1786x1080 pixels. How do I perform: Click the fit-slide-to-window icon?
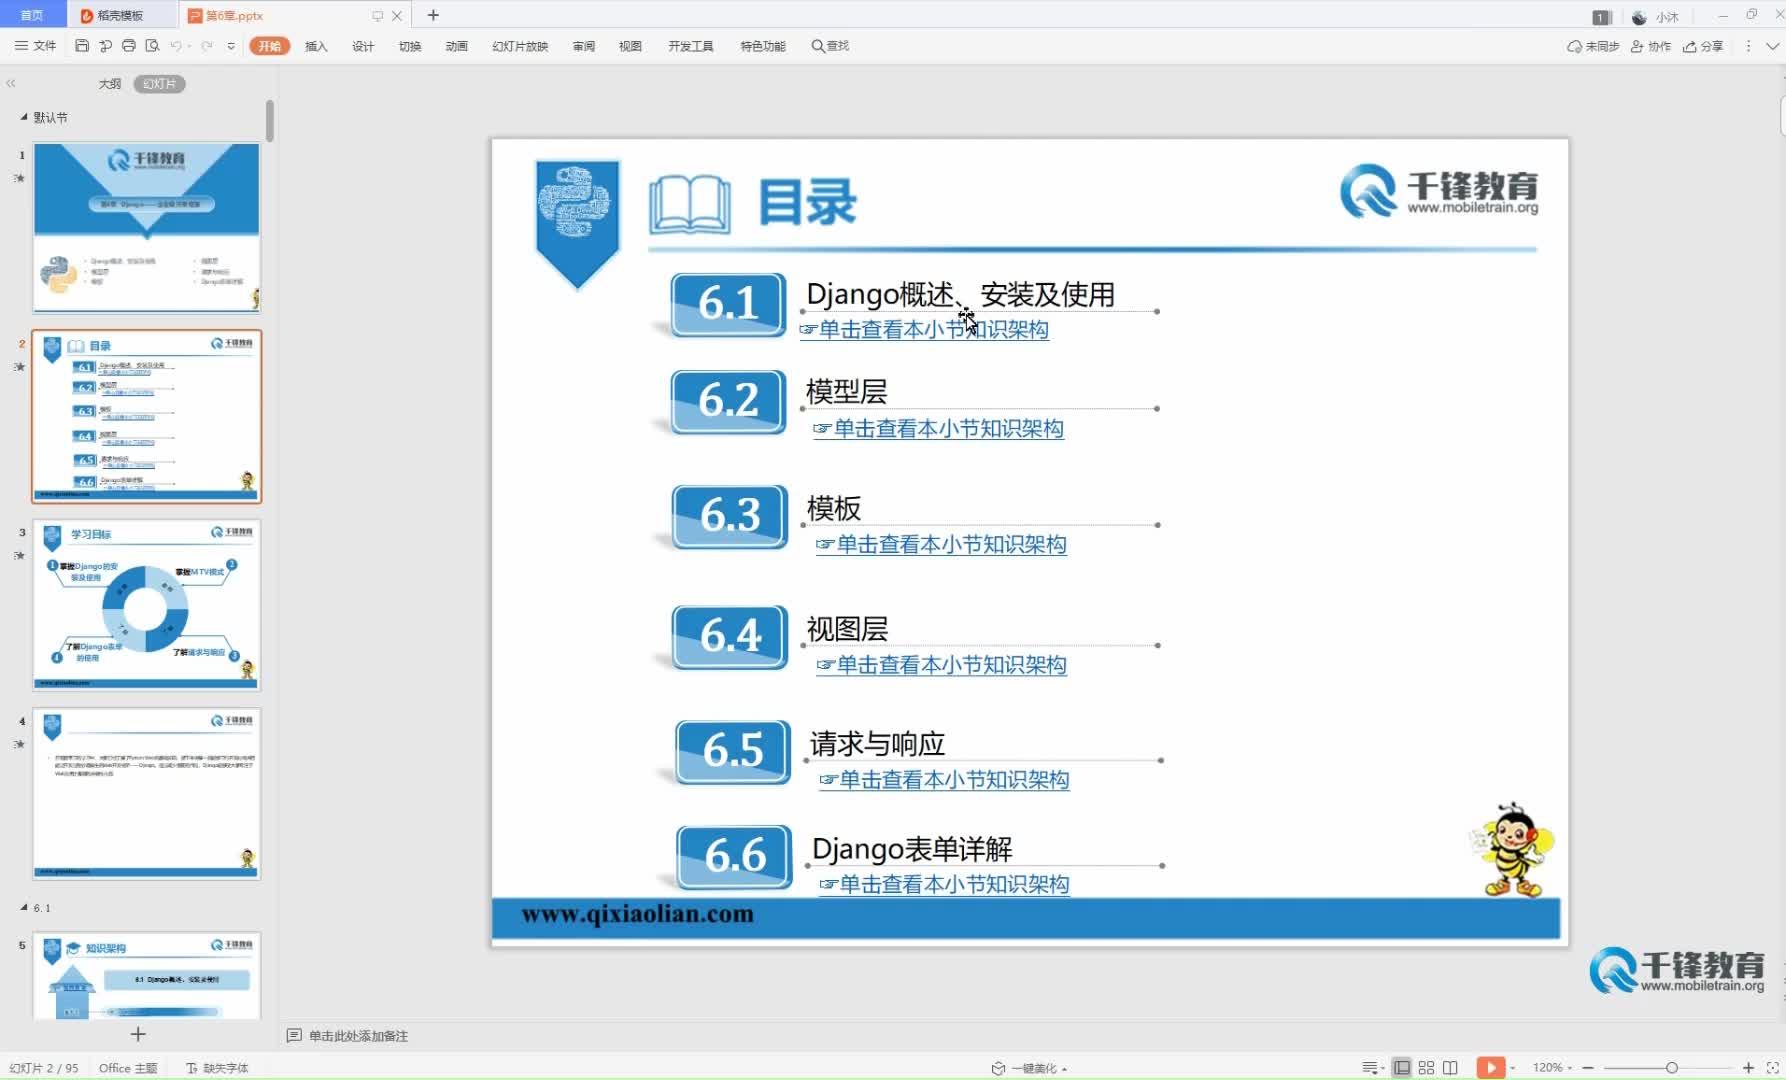(1772, 1068)
